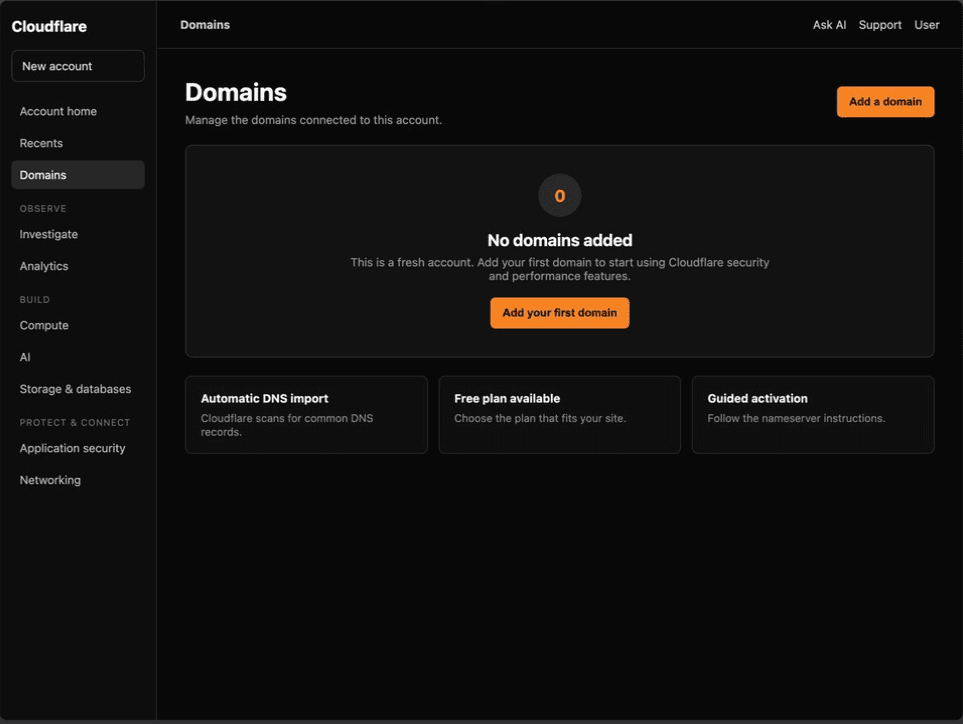Click the Domains breadcrumb in header
This screenshot has width=963, height=724.
[205, 25]
